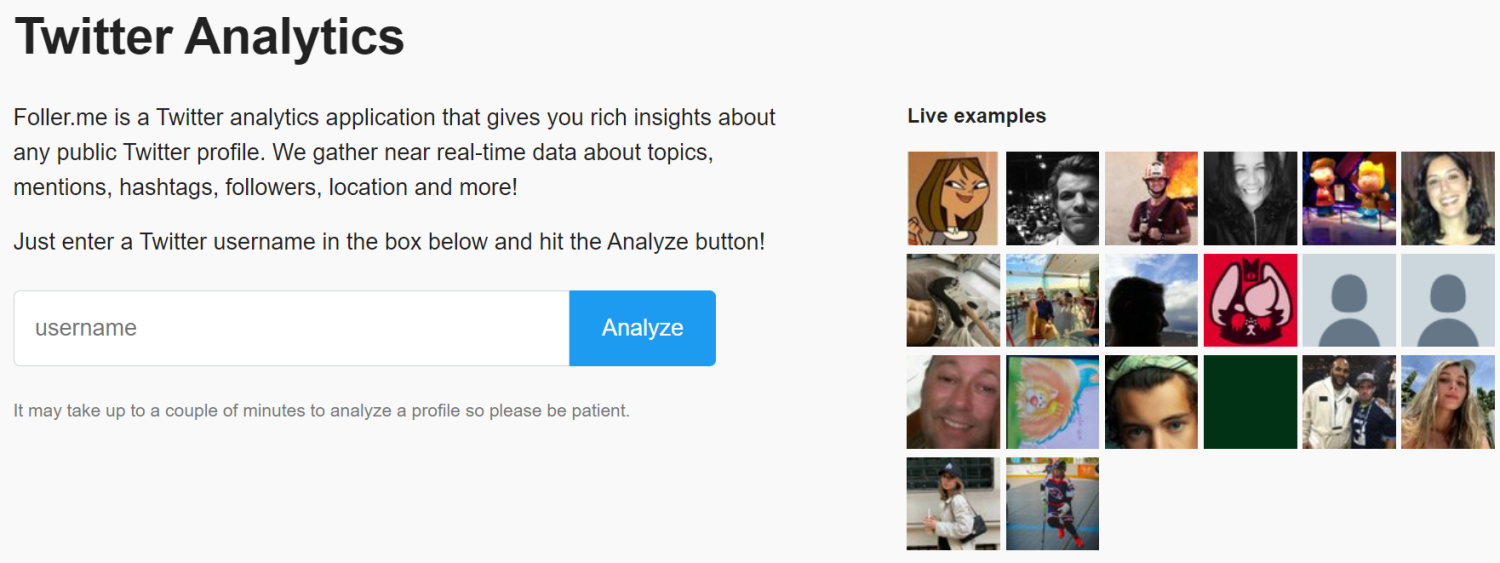Open the hockey player on rink thumbnail
Image resolution: width=1500 pixels, height=563 pixels.
pyautogui.click(x=1052, y=503)
